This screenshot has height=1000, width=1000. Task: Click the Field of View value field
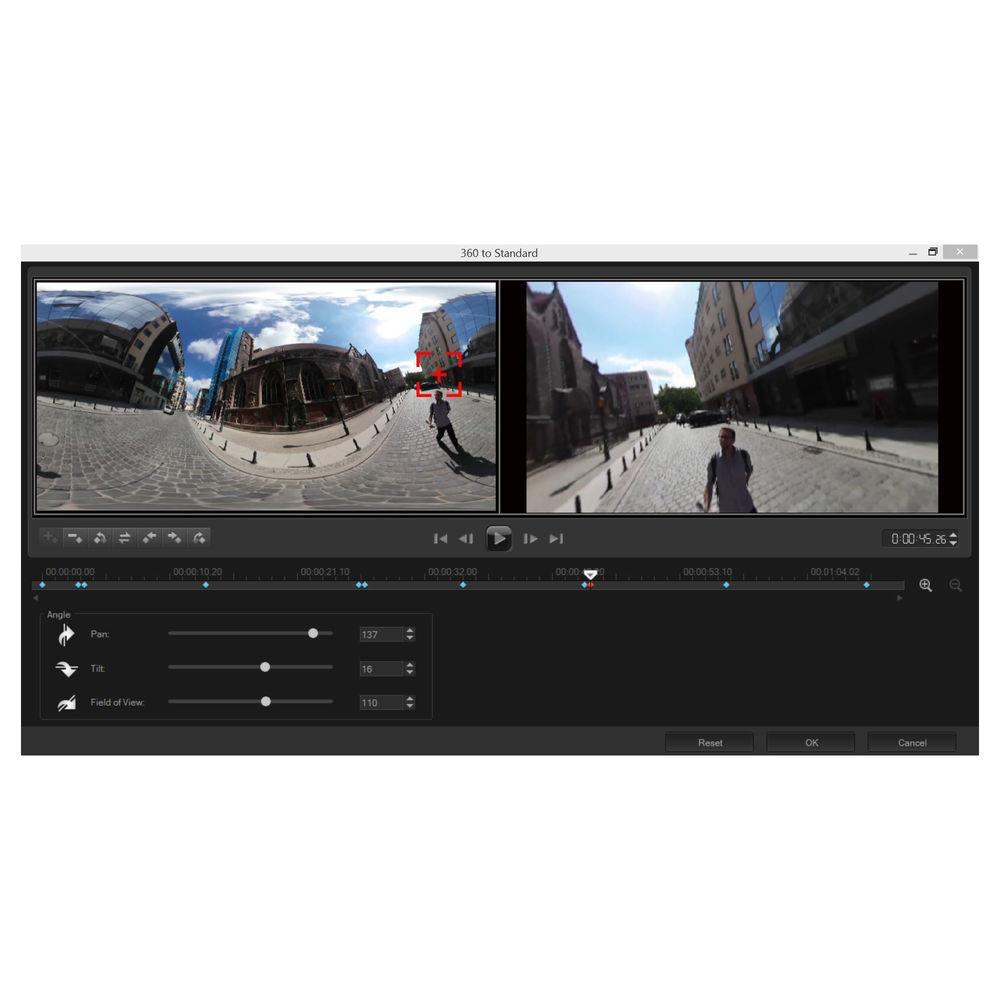[381, 703]
